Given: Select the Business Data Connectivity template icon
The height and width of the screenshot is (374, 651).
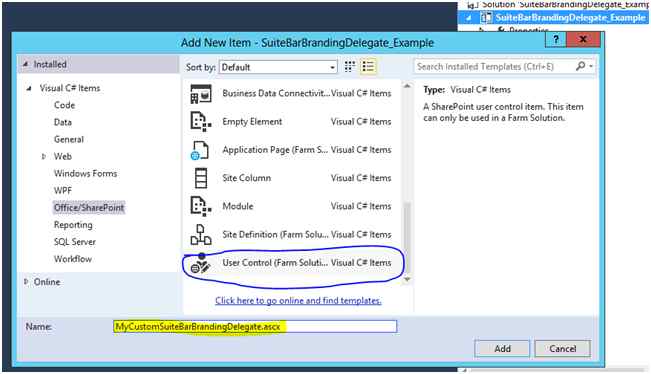Looking at the screenshot, I should tap(201, 94).
